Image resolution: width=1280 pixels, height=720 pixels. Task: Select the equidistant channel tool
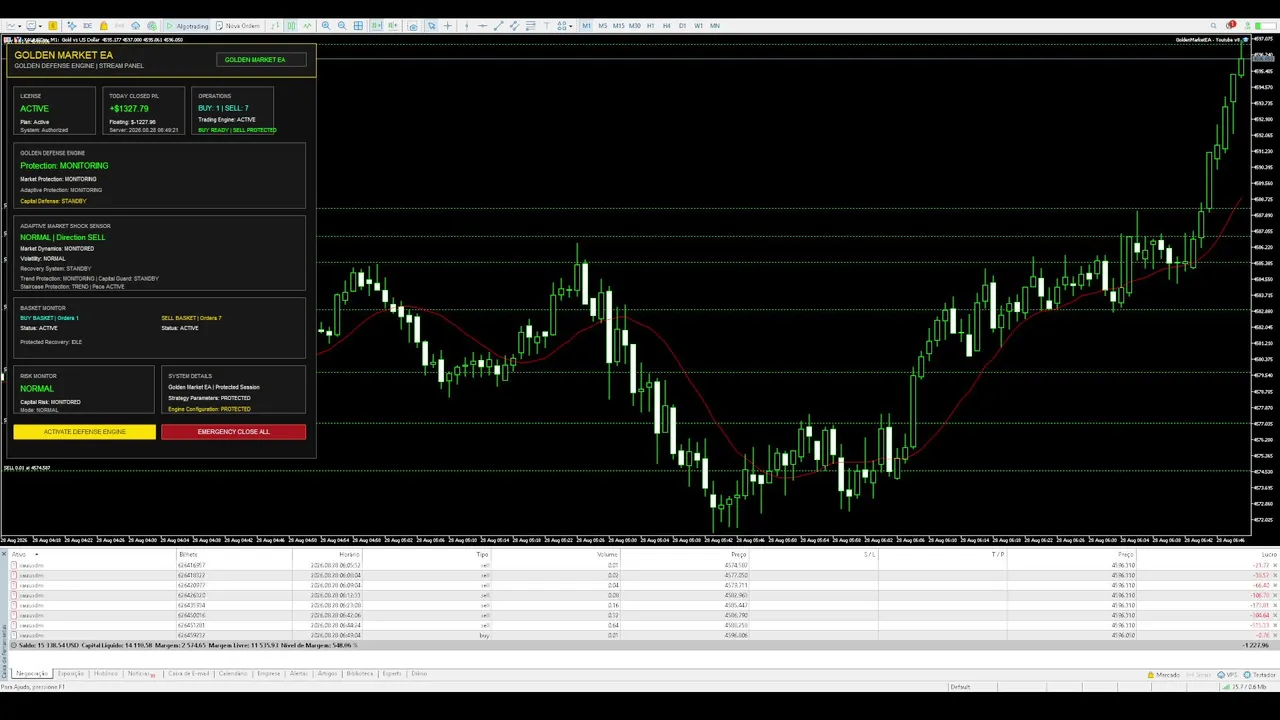click(x=514, y=25)
